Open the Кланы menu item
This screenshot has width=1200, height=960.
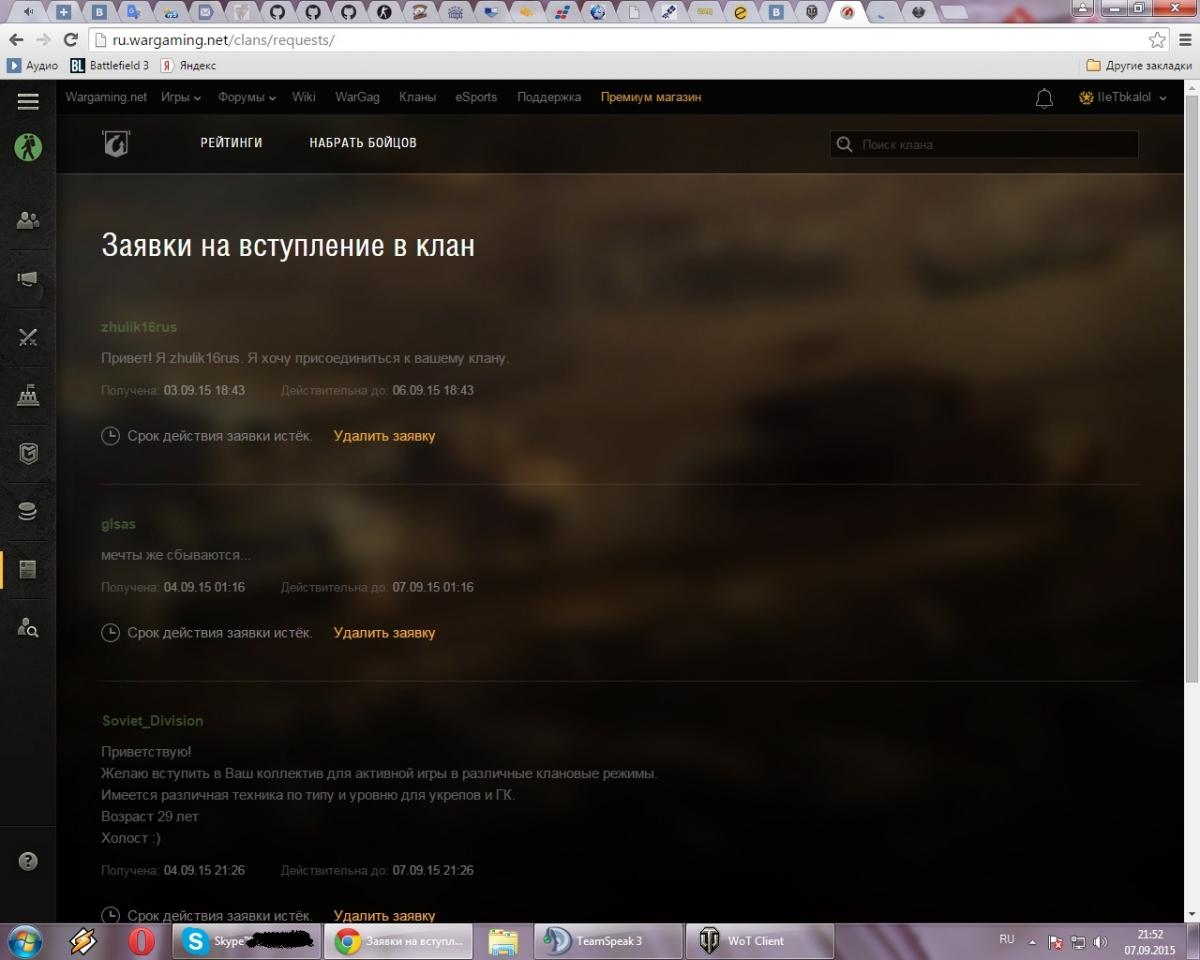[417, 97]
